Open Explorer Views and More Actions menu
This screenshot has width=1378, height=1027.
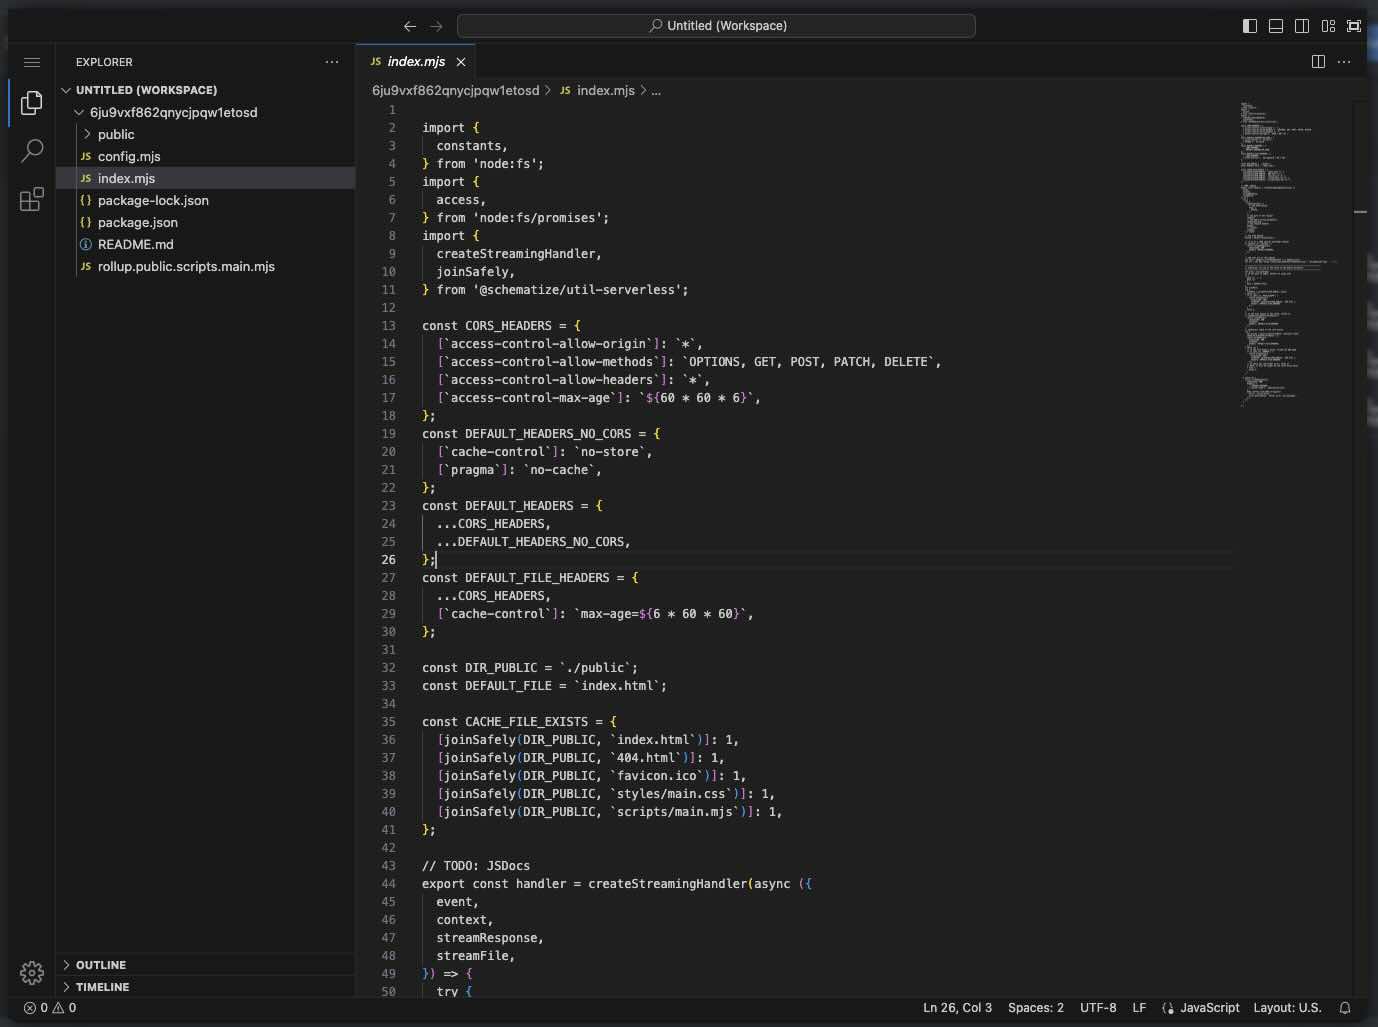tap(332, 62)
